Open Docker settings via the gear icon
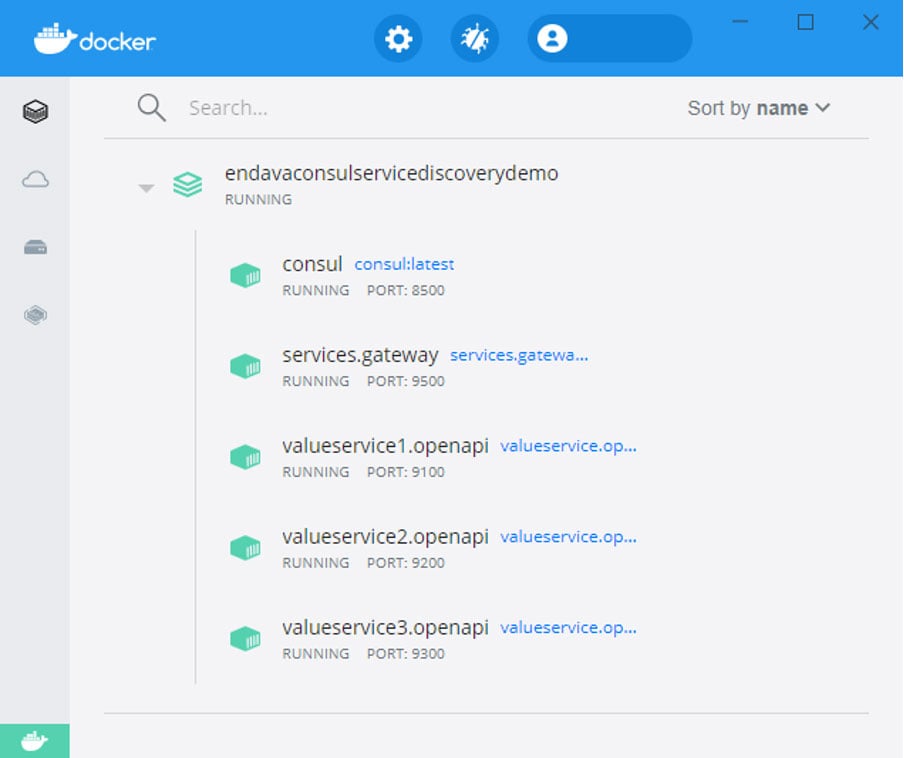Viewport: 904px width, 758px height. [398, 38]
